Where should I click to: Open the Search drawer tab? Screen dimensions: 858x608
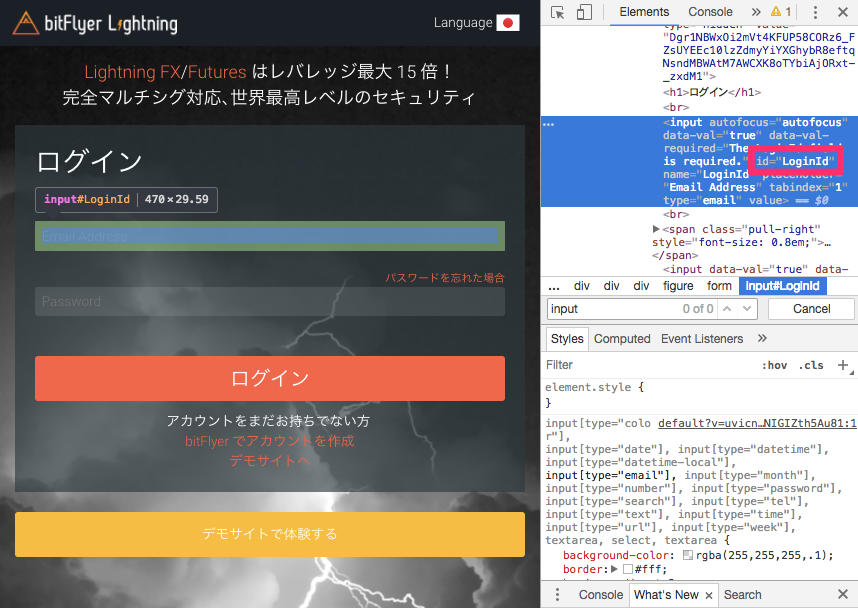pyautogui.click(x=742, y=595)
